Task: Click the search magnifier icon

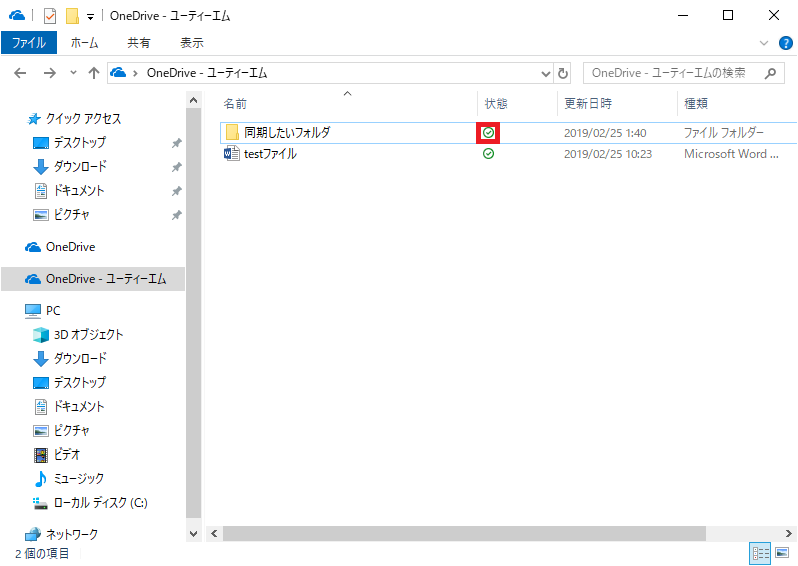Action: (771, 73)
